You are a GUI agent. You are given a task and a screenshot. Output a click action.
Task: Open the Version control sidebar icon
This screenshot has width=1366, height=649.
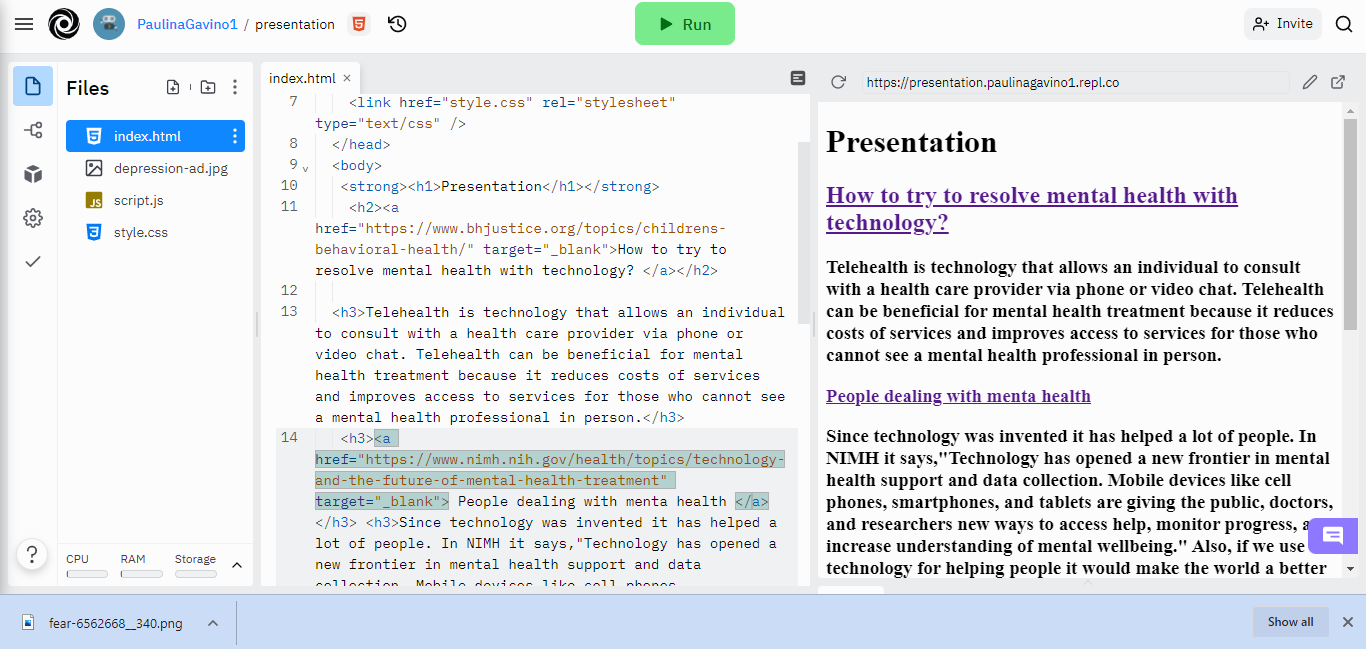(x=33, y=130)
